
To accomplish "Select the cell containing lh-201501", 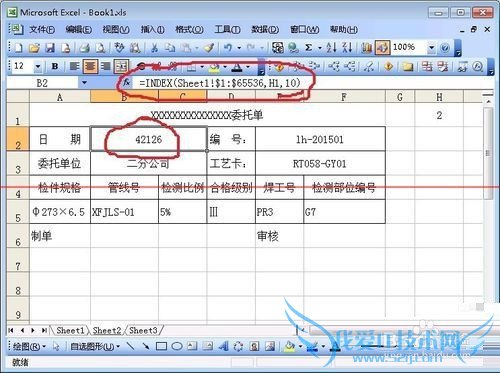I will pos(320,139).
